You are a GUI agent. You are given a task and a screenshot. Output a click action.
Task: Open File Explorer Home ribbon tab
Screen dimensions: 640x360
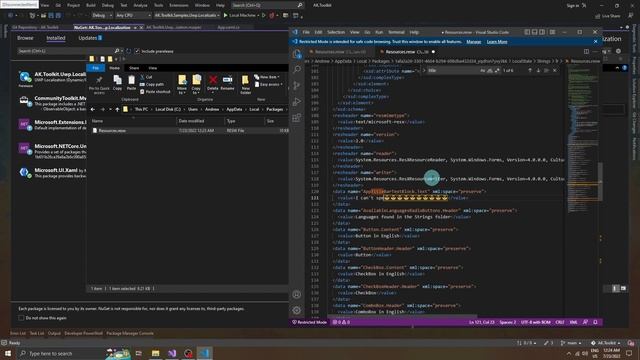(x=114, y=68)
